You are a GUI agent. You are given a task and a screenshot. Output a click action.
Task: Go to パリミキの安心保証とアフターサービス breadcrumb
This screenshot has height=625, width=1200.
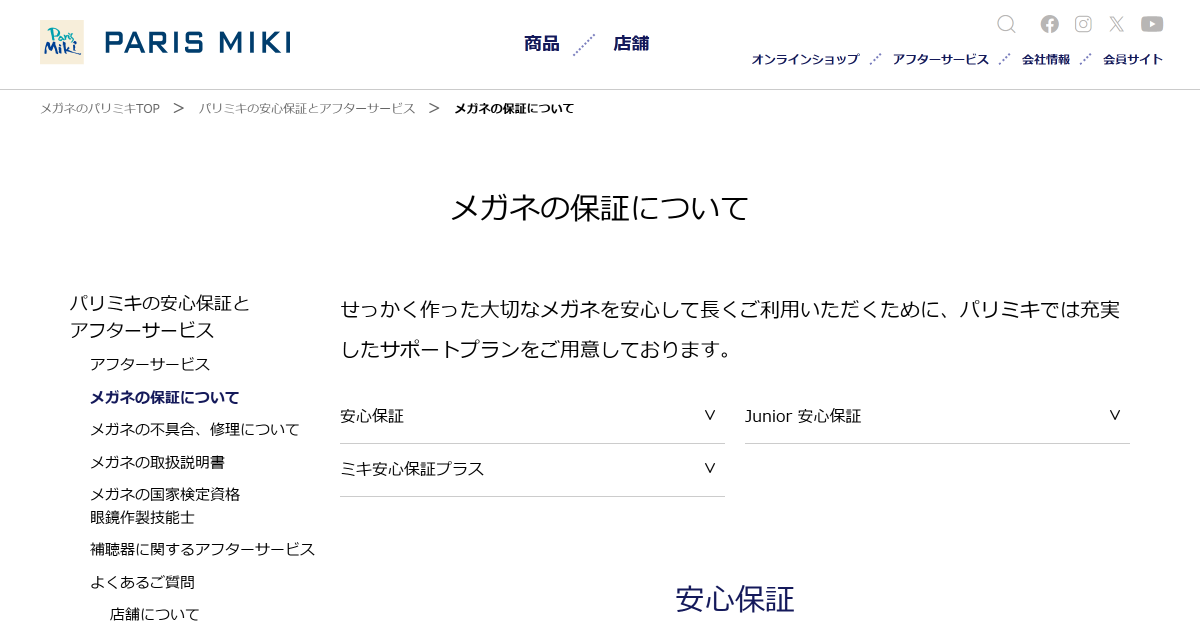[x=307, y=108]
